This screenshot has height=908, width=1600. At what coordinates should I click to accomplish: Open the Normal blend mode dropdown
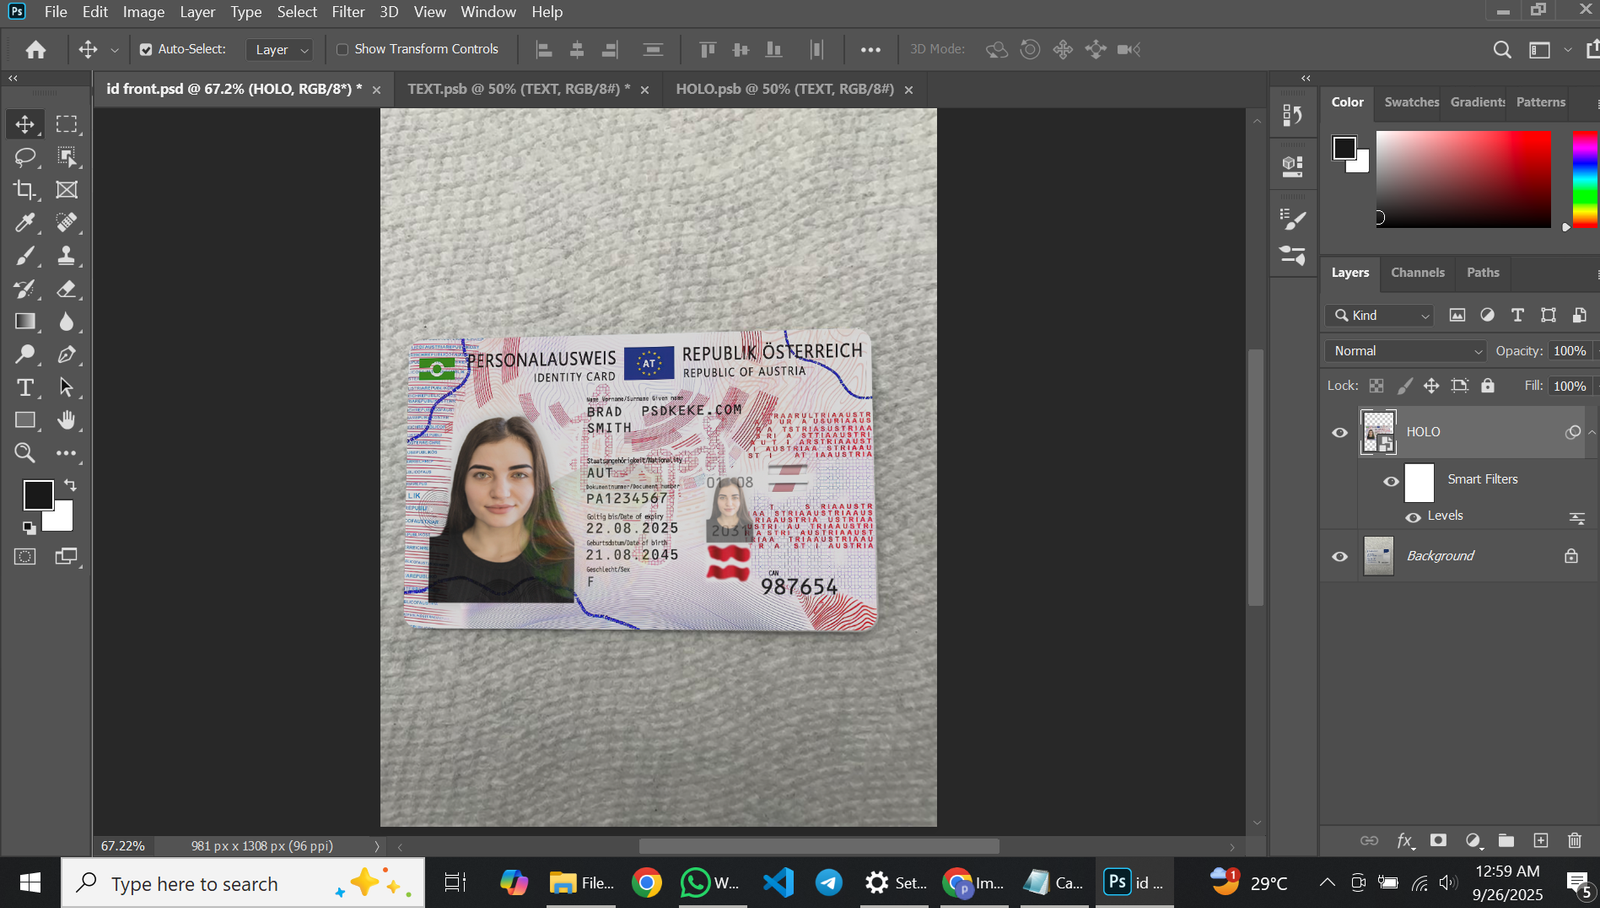(1405, 351)
